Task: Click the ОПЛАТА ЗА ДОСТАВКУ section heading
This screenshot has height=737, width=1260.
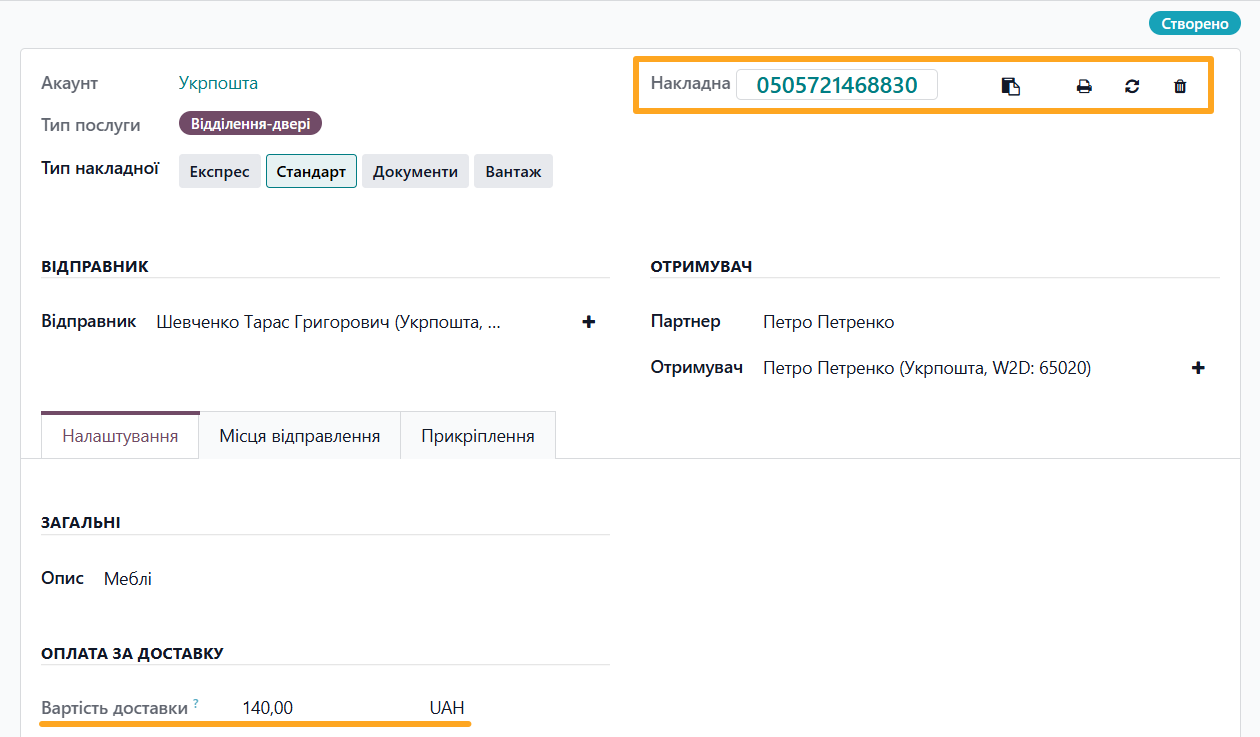Action: [x=132, y=653]
